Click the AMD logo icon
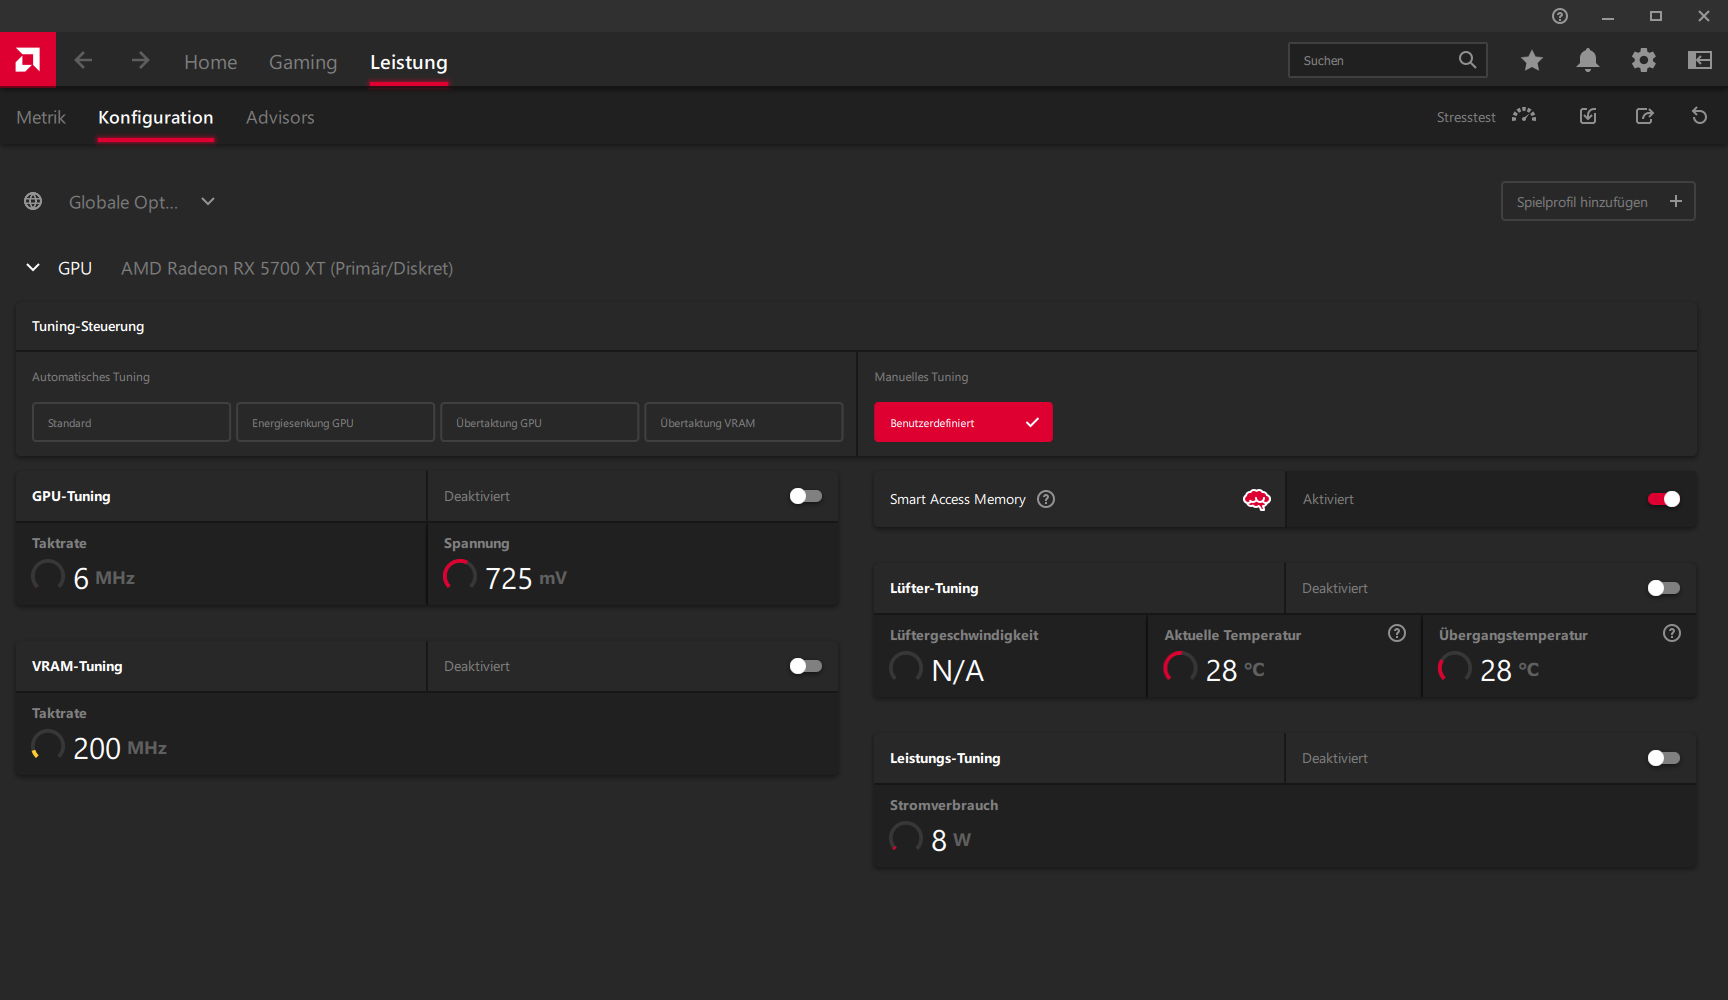Image resolution: width=1728 pixels, height=1000 pixels. click(x=28, y=60)
